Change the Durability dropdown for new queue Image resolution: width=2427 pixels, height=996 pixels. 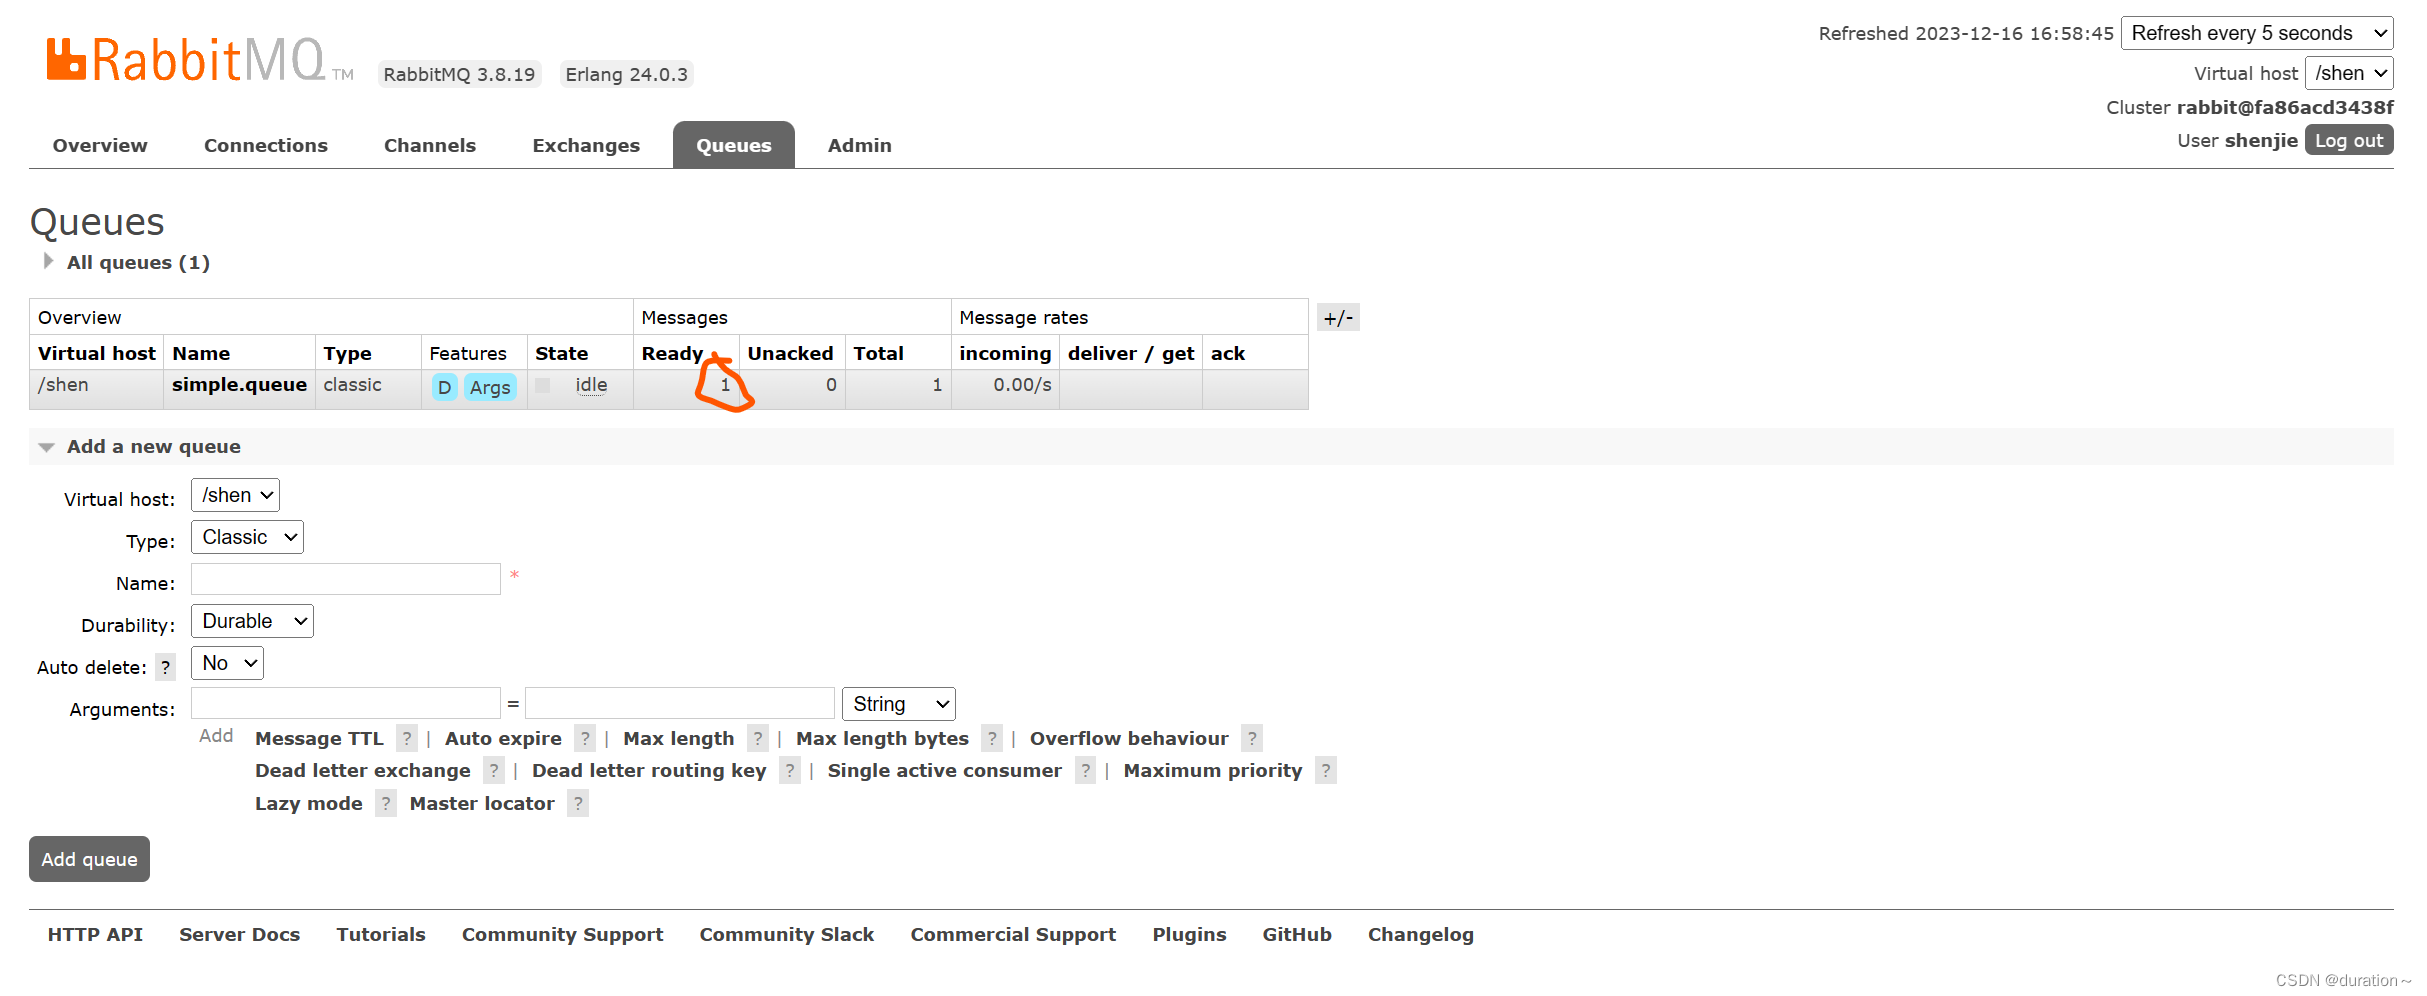click(x=251, y=620)
